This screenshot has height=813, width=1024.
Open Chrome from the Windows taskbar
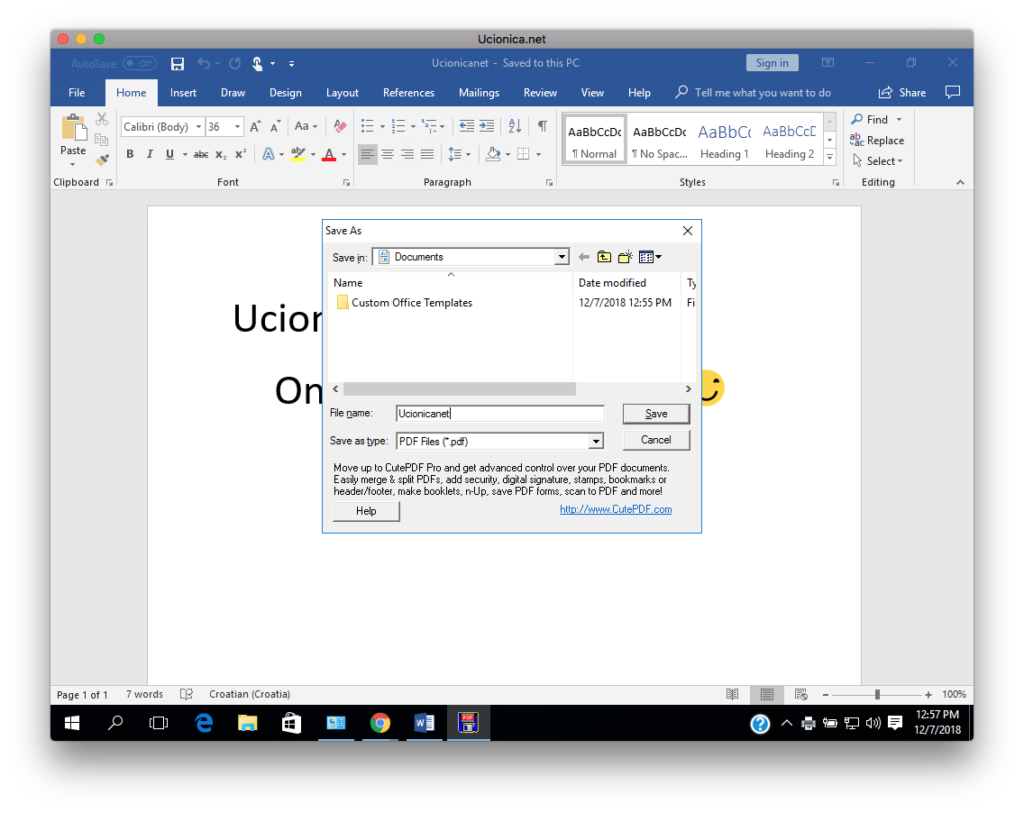coord(379,723)
